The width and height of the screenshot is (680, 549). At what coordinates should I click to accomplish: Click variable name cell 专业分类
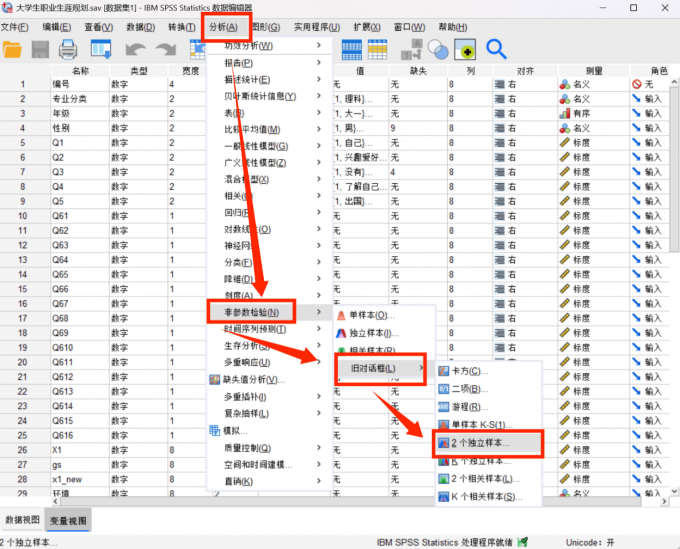tap(80, 99)
